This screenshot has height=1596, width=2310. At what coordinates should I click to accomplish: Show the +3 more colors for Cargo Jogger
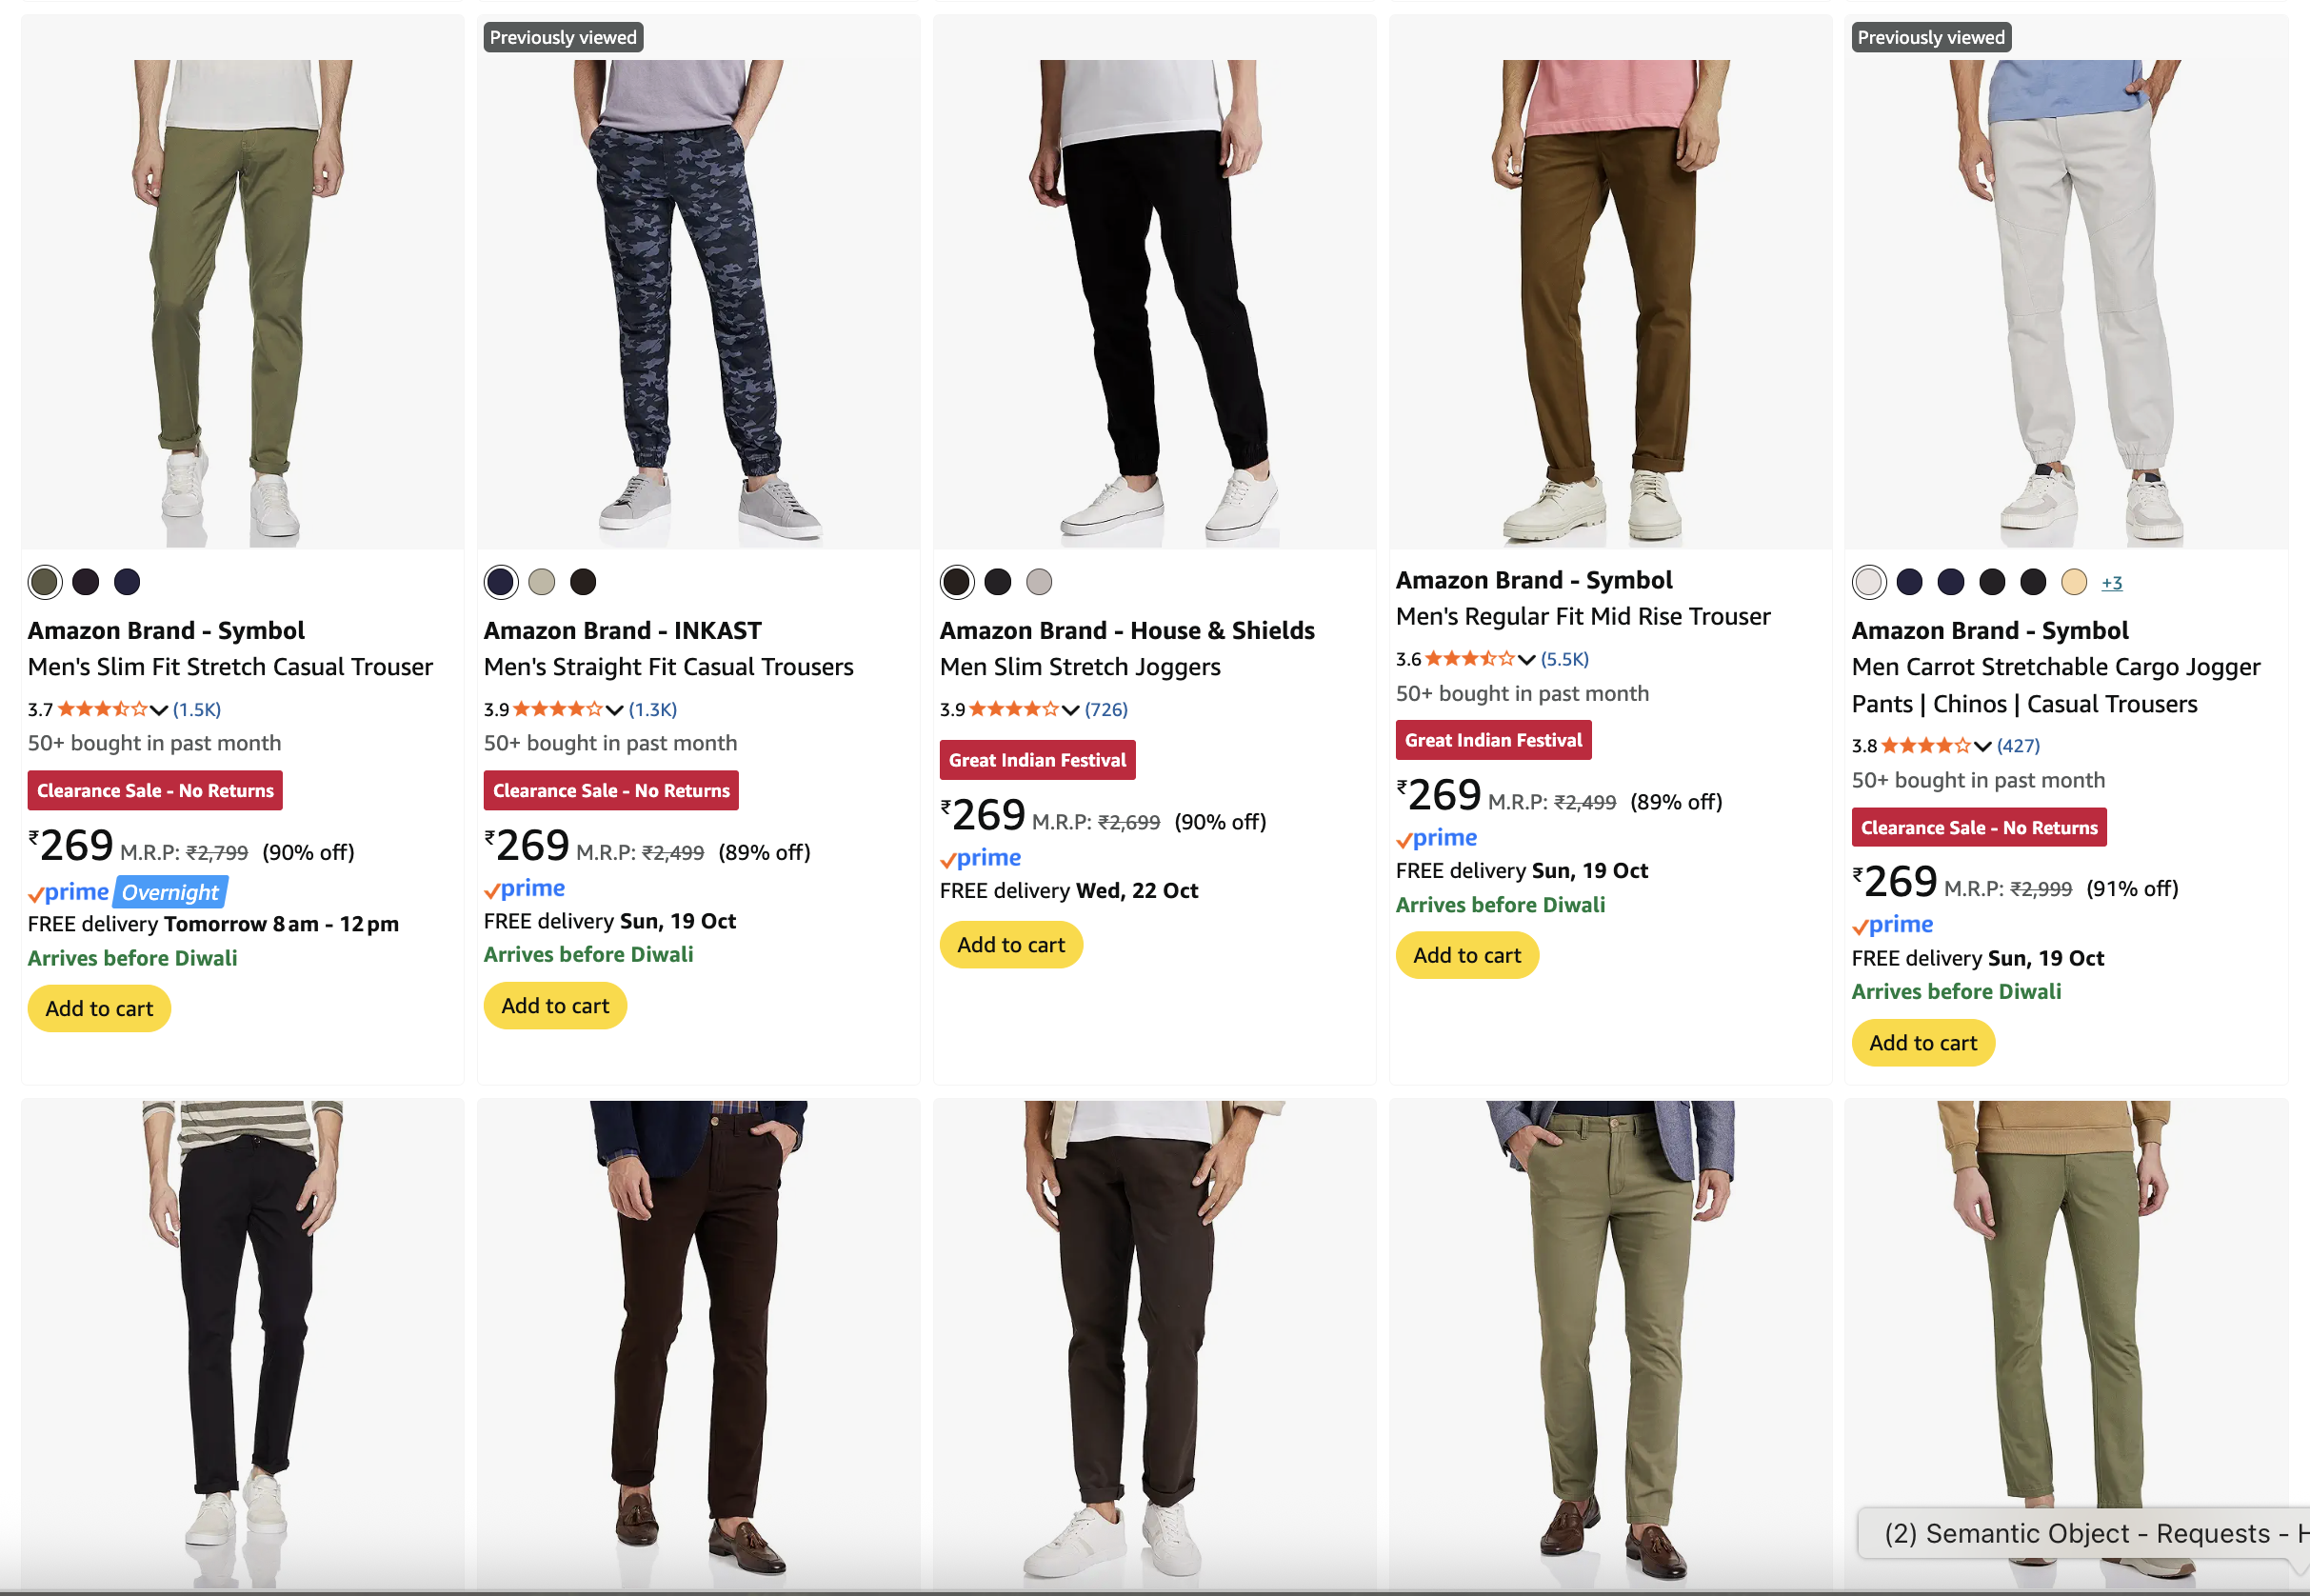click(2112, 583)
